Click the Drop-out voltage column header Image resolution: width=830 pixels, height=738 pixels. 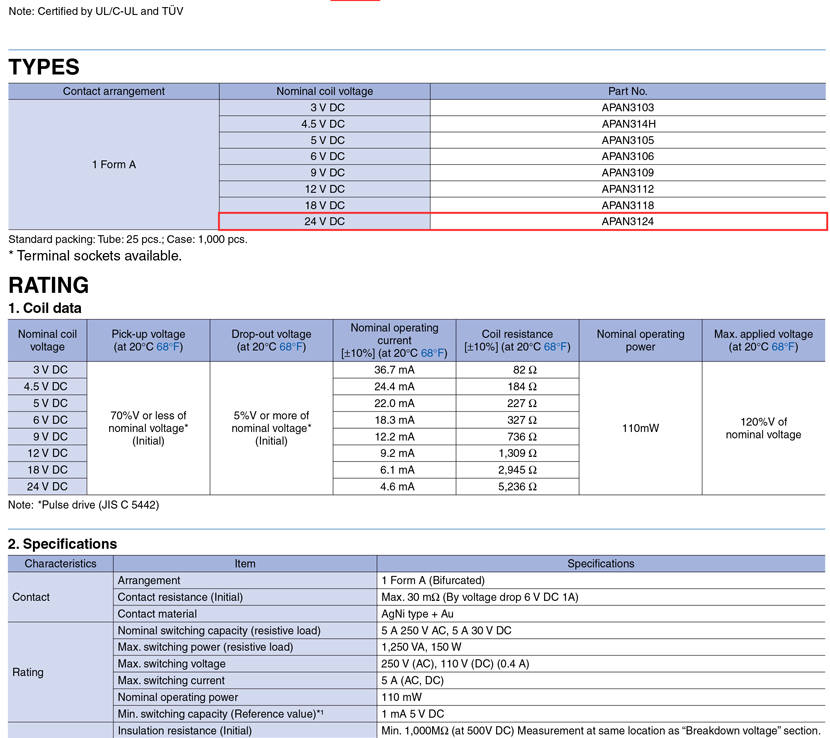[x=271, y=340]
